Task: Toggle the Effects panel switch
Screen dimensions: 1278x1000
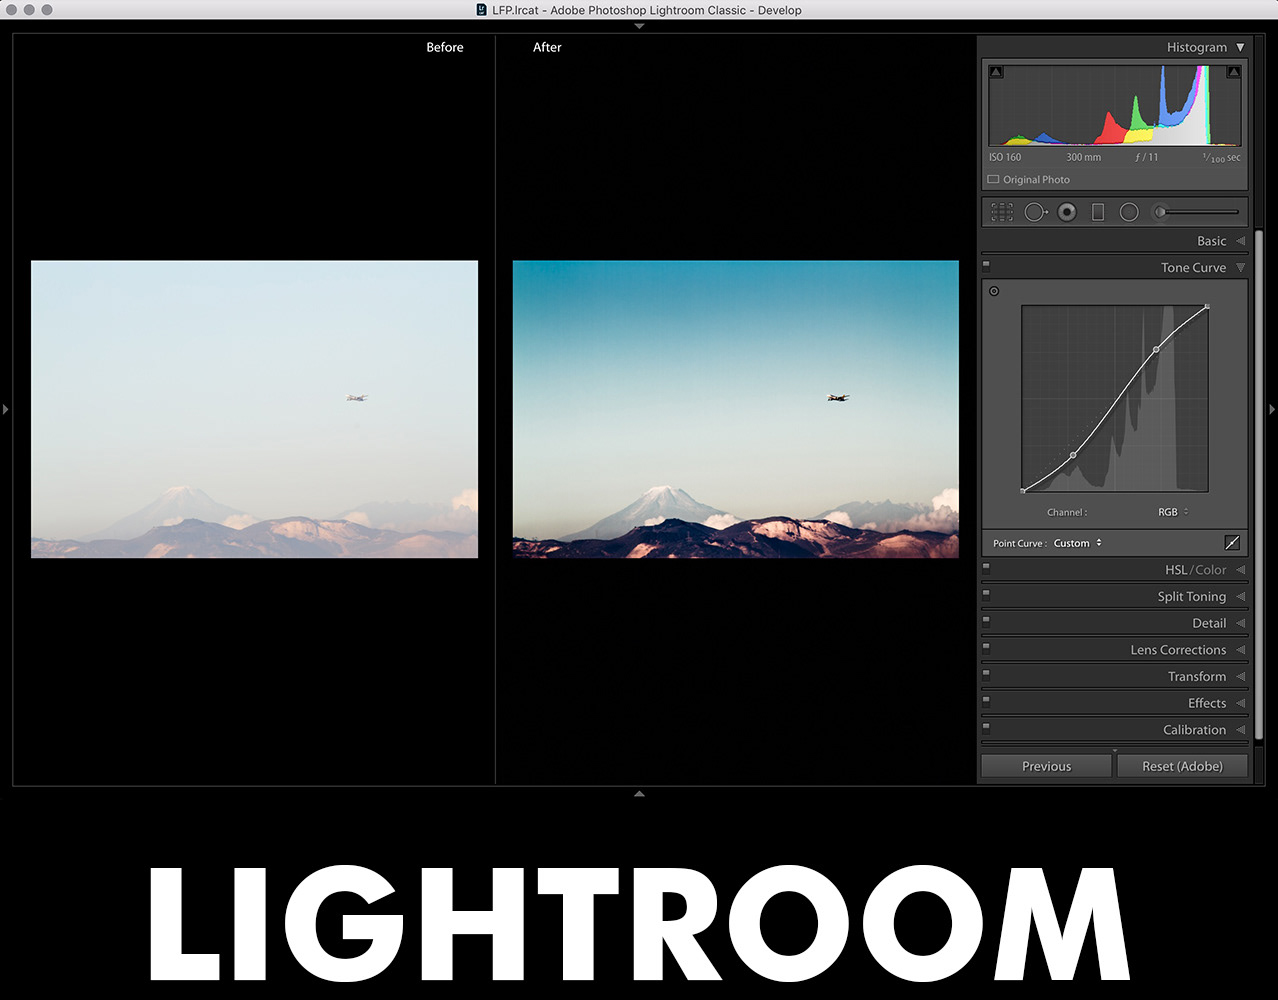Action: coord(986,701)
